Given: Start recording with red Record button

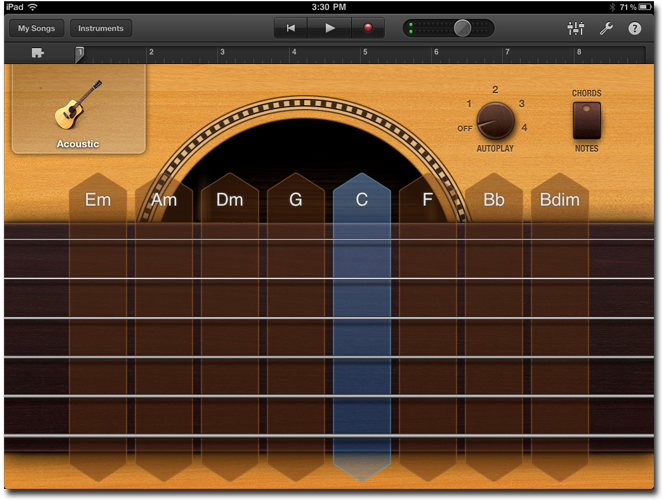Looking at the screenshot, I should point(368,28).
